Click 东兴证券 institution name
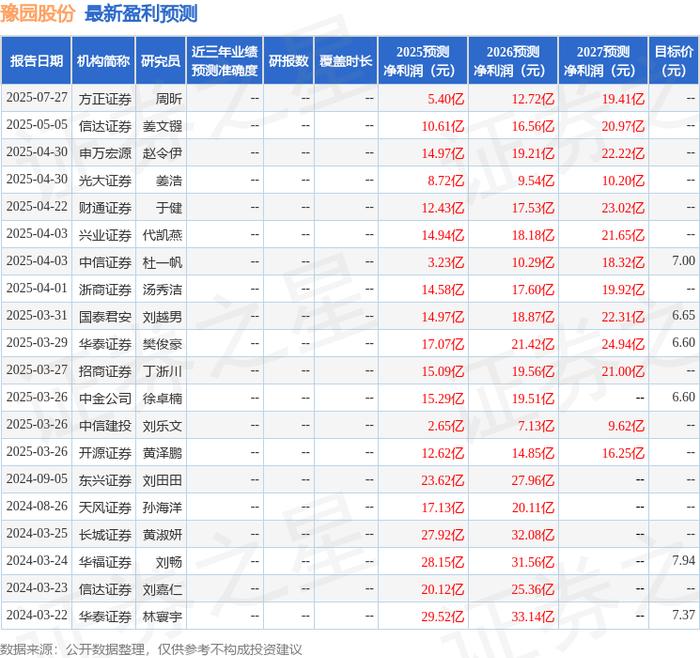This screenshot has height=658, width=700. pyautogui.click(x=105, y=480)
